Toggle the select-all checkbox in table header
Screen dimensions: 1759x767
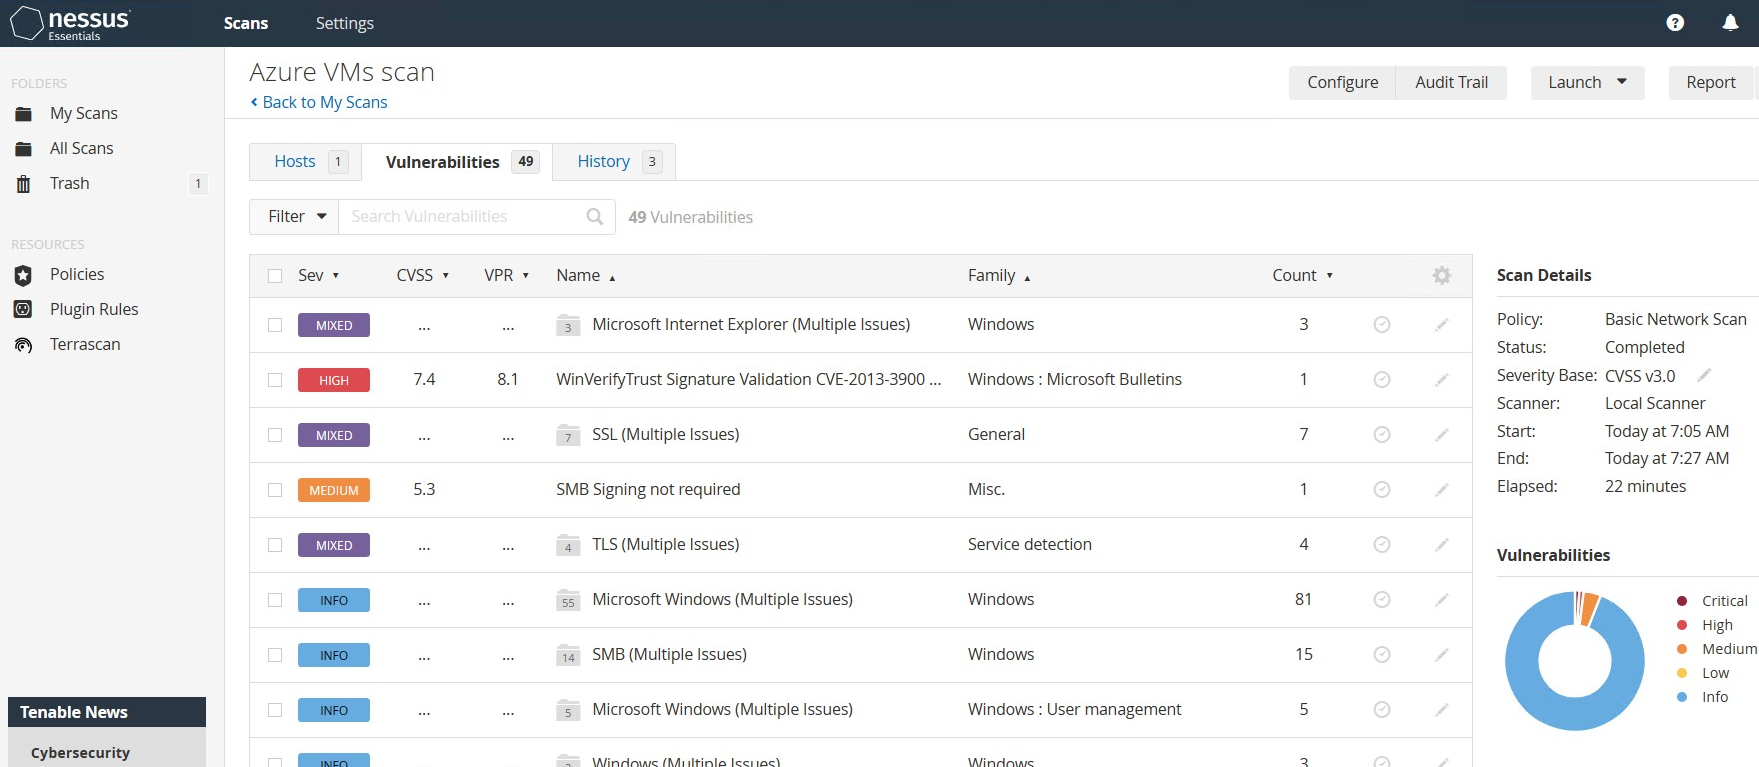point(275,276)
